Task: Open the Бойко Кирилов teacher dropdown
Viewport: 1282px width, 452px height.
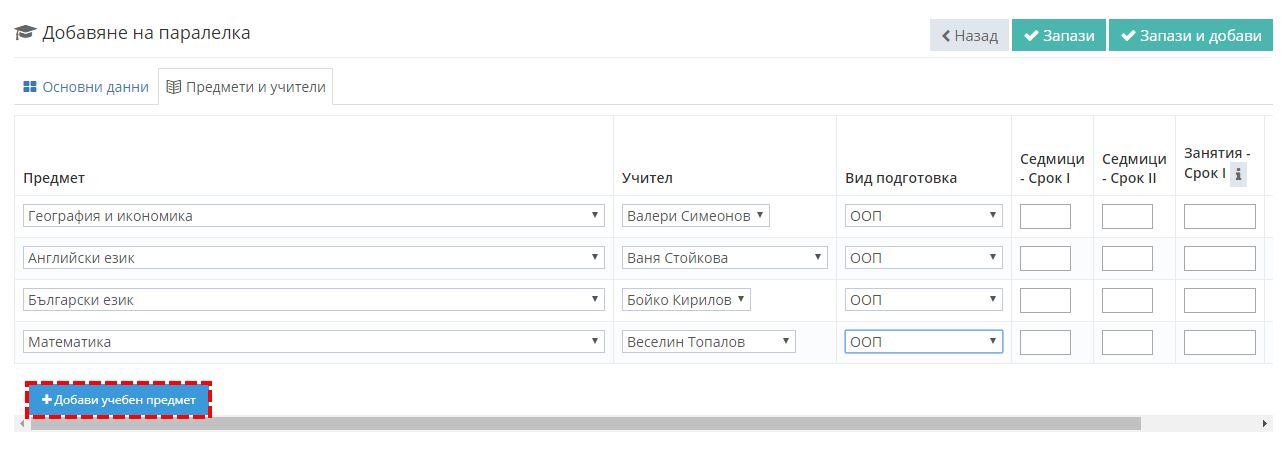Action: point(686,300)
